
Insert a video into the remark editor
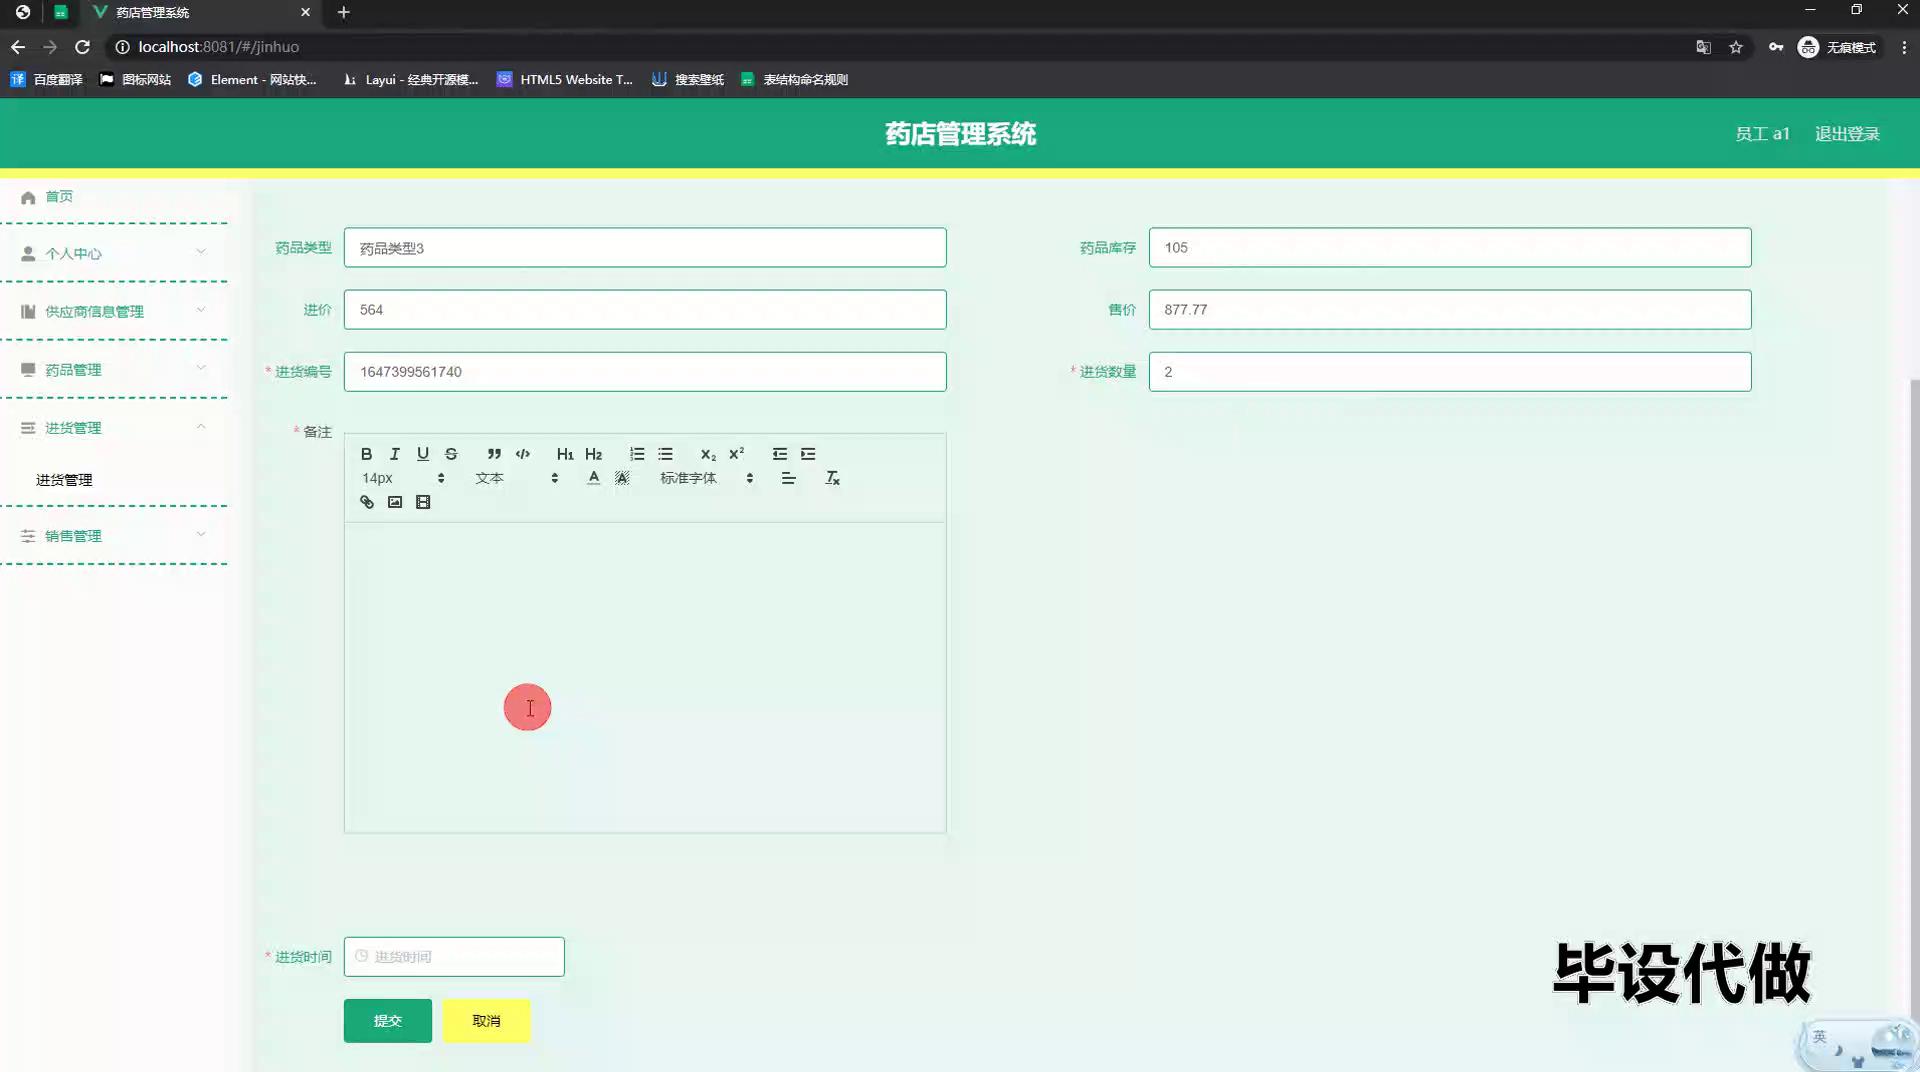423,502
